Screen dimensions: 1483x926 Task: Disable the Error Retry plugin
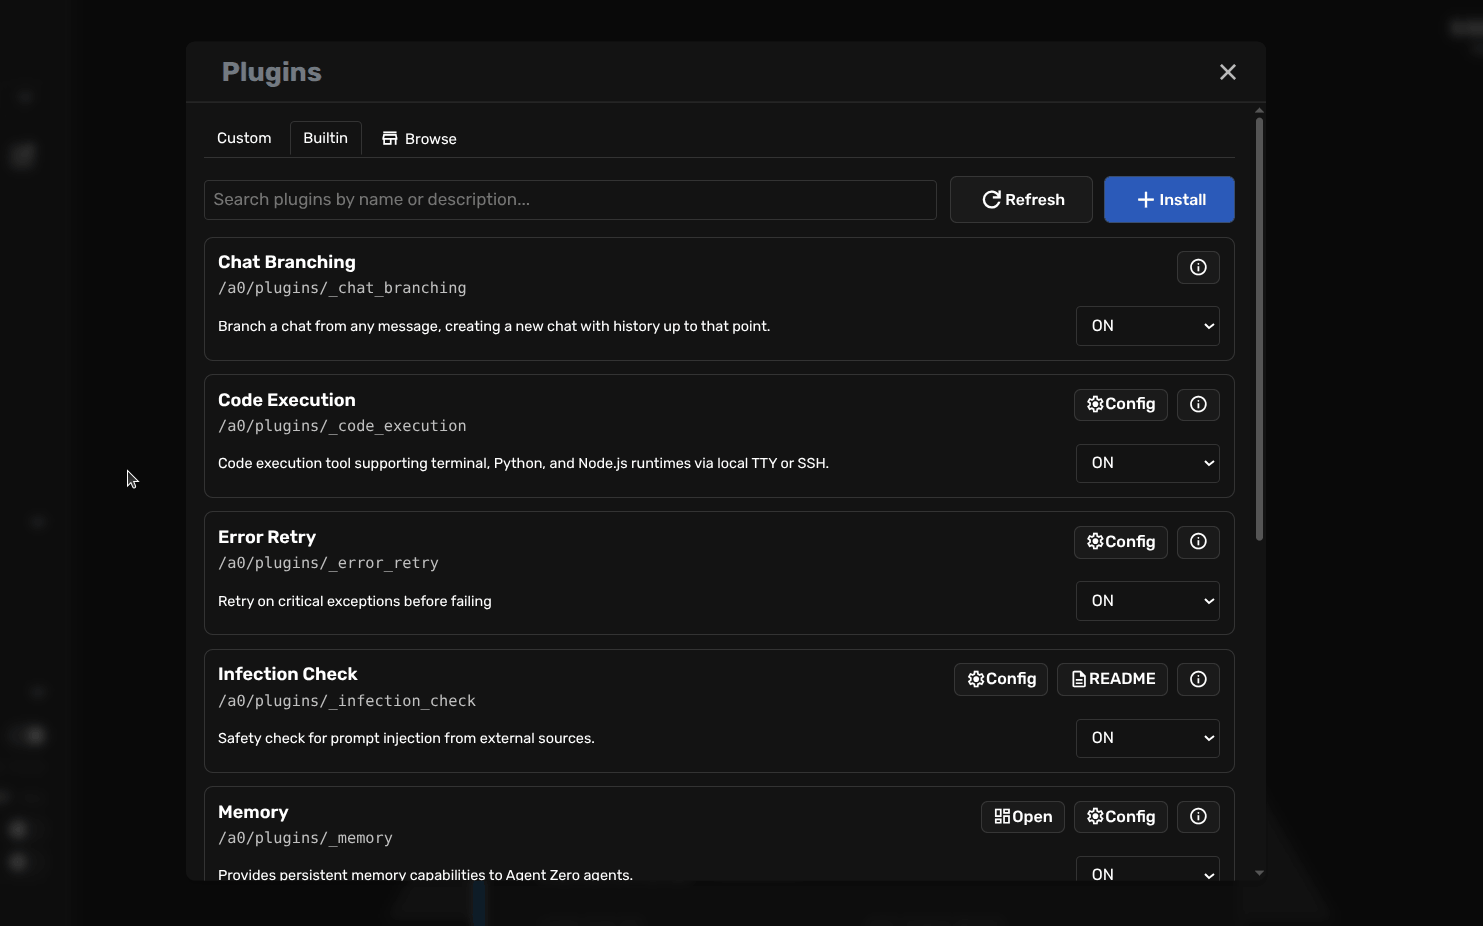pyautogui.click(x=1147, y=600)
